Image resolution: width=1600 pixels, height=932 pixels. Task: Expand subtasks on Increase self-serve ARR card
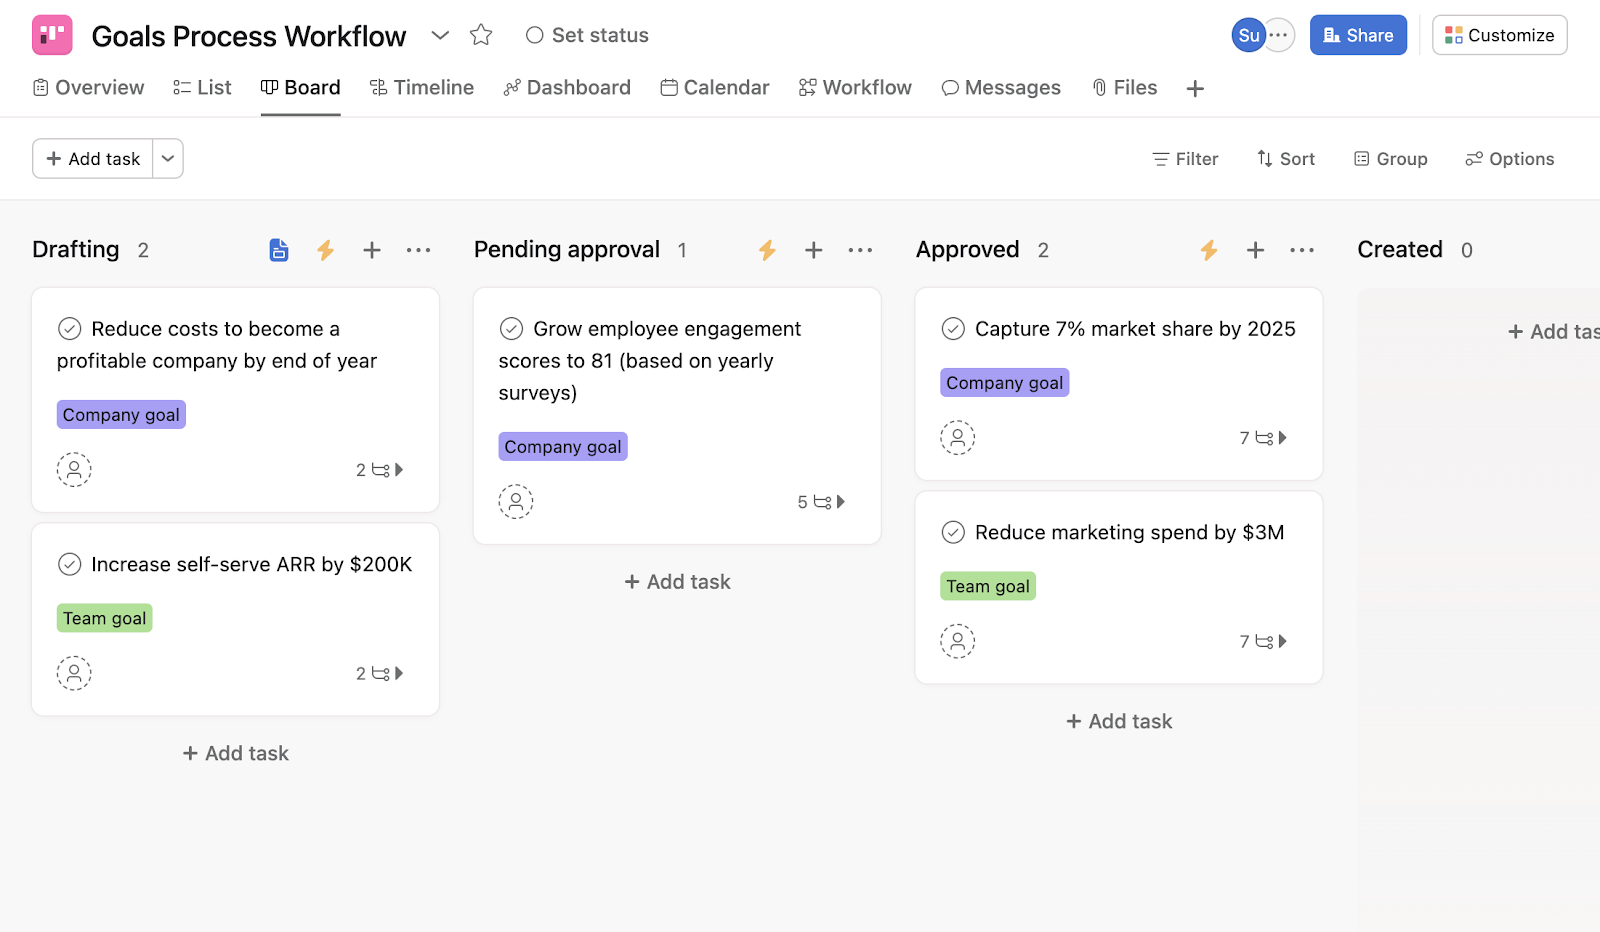coord(380,674)
